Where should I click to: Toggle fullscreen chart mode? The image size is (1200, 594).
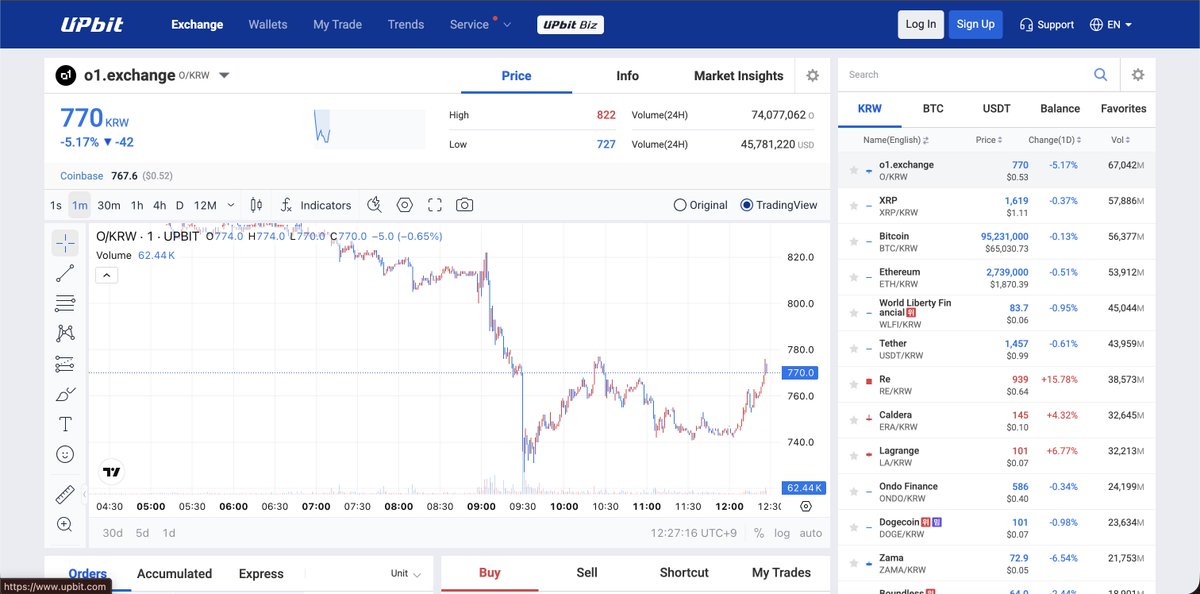pos(435,205)
